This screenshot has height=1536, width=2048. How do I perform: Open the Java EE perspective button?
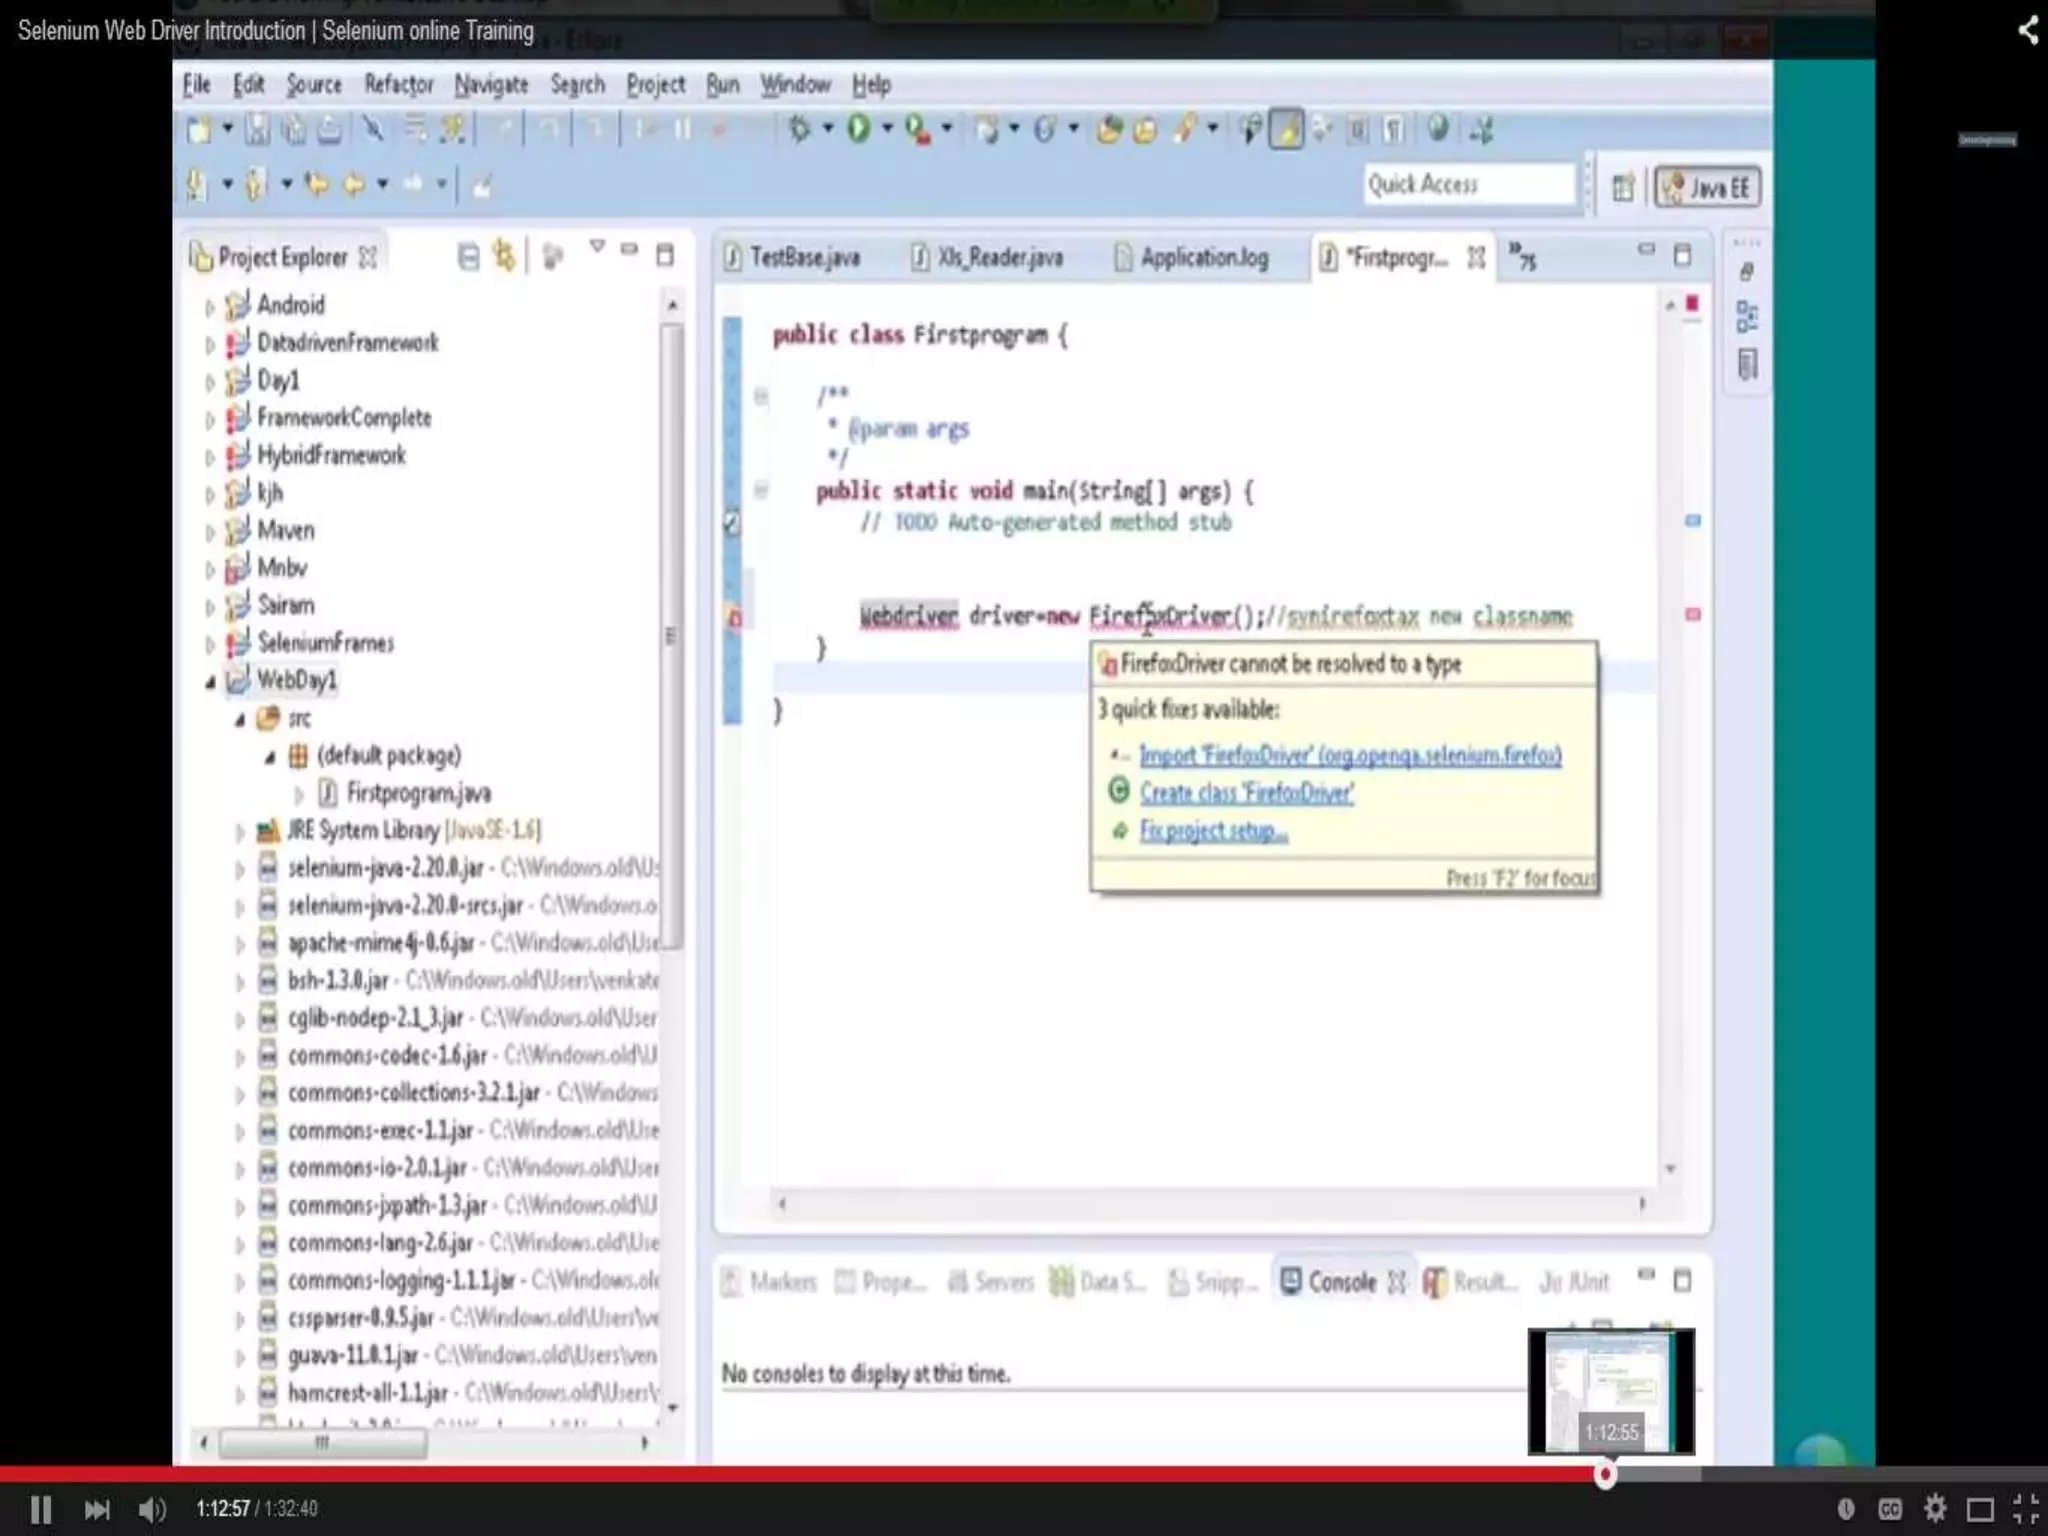(x=1708, y=187)
